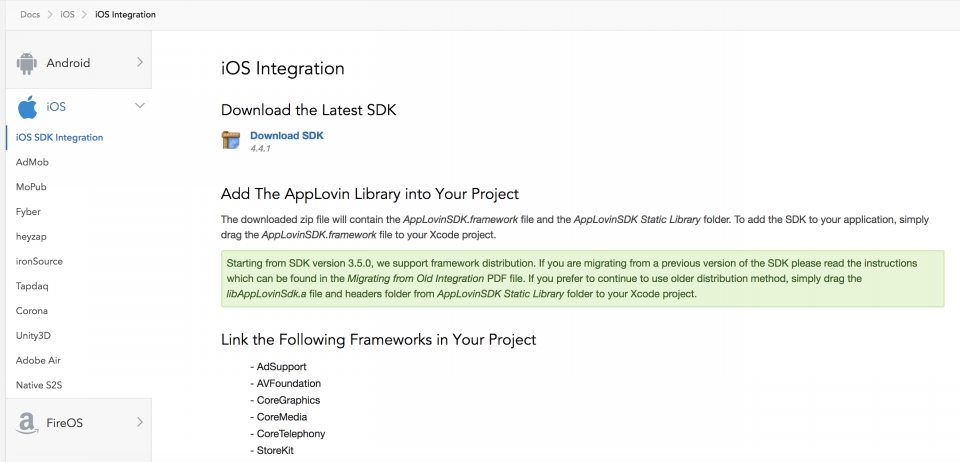Image resolution: width=960 pixels, height=462 pixels.
Task: Select the iOS Integration breadcrumb
Action: coord(125,14)
